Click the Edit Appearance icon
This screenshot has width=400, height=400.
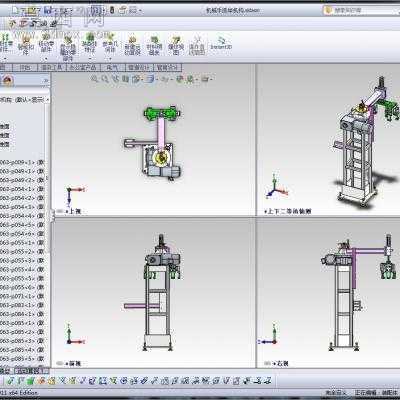point(179,79)
